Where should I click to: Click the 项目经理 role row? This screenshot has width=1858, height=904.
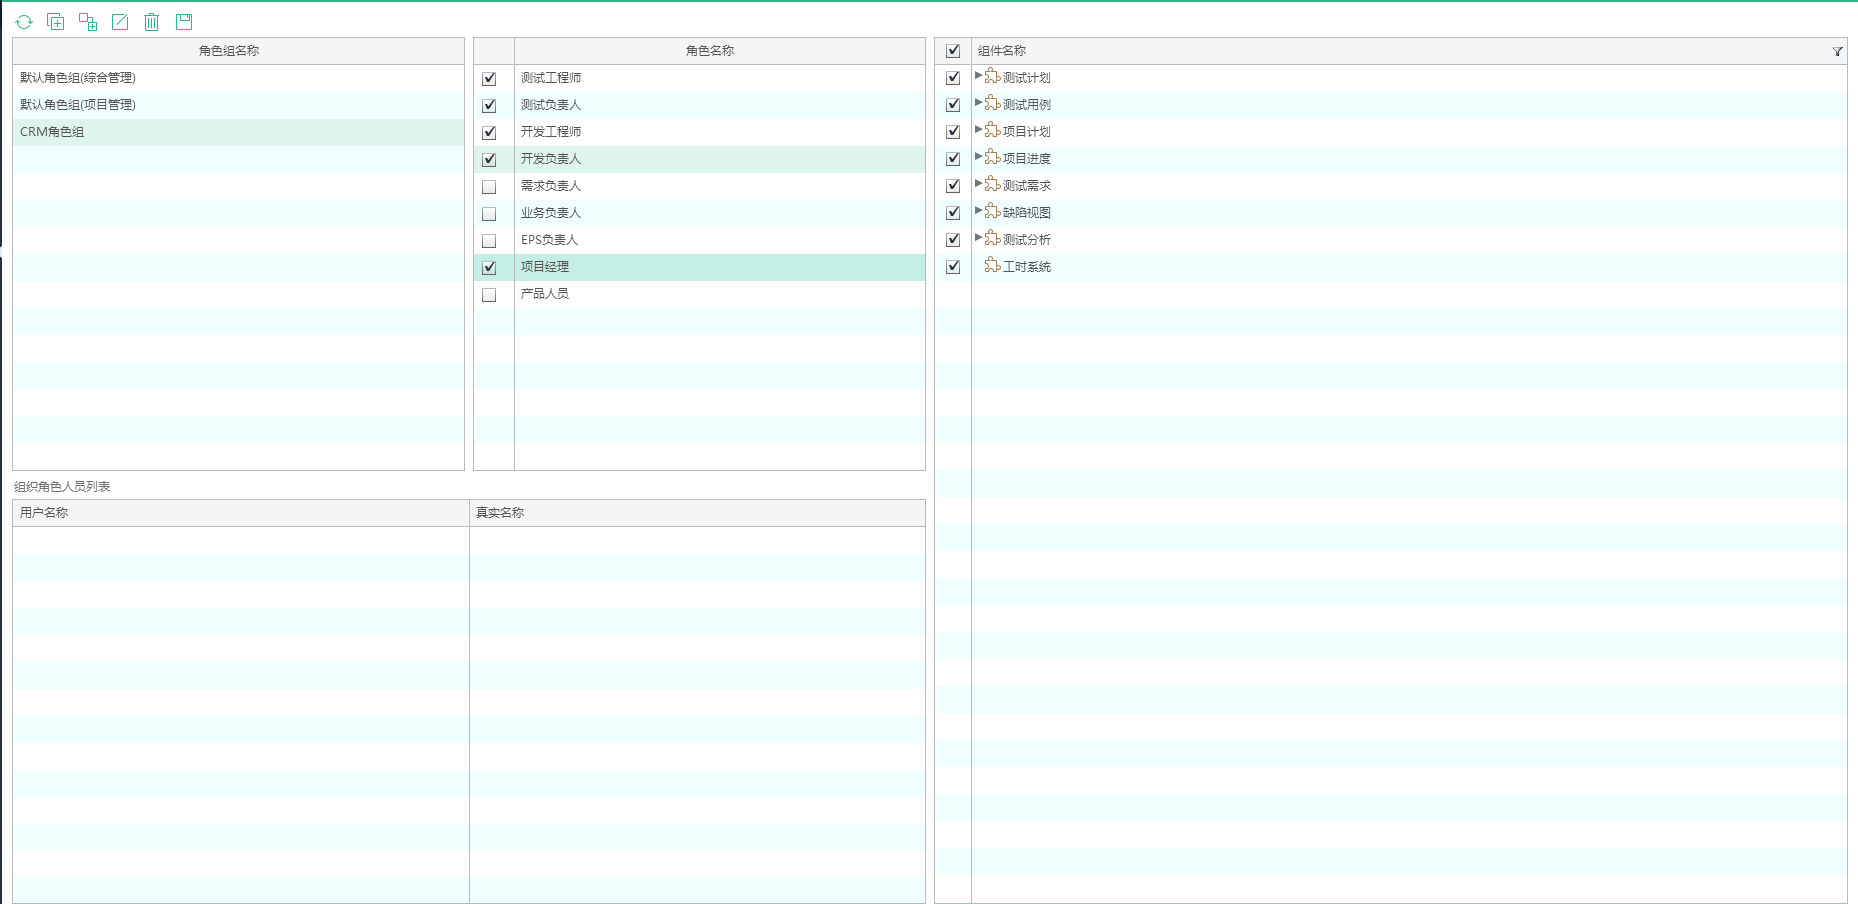pyautogui.click(x=545, y=267)
